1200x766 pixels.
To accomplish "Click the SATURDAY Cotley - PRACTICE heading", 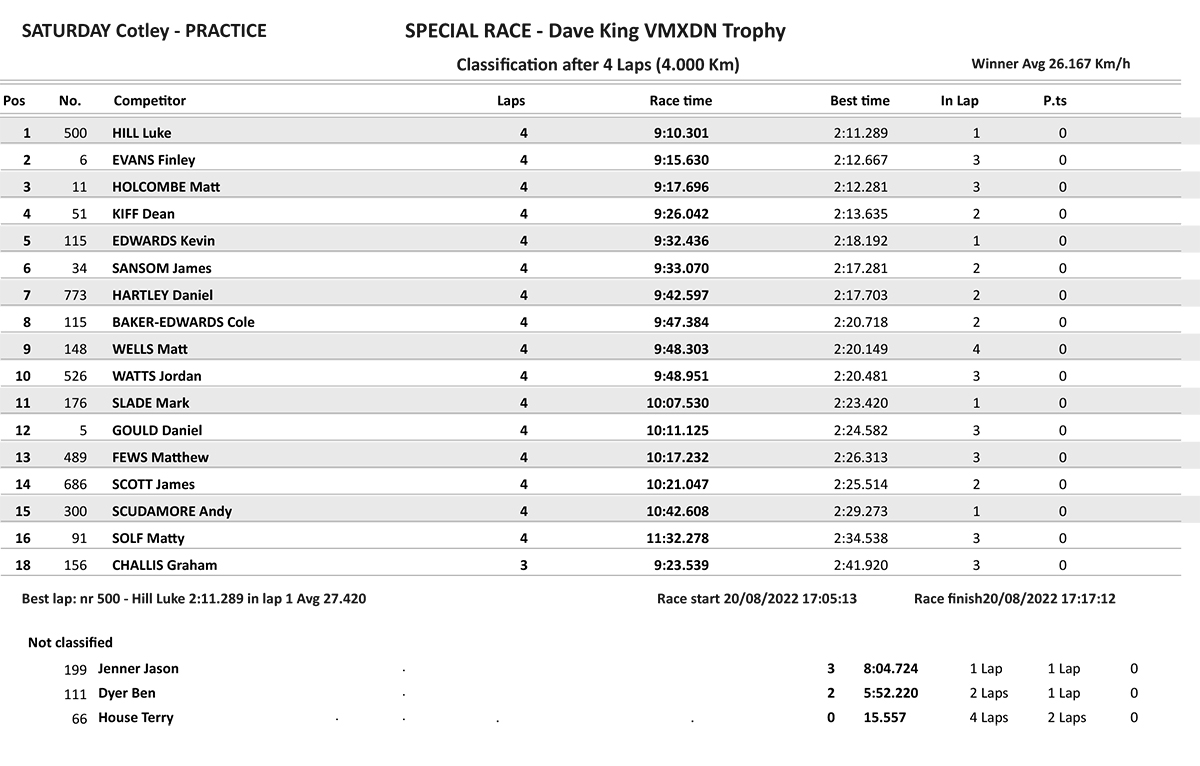I will (144, 31).
